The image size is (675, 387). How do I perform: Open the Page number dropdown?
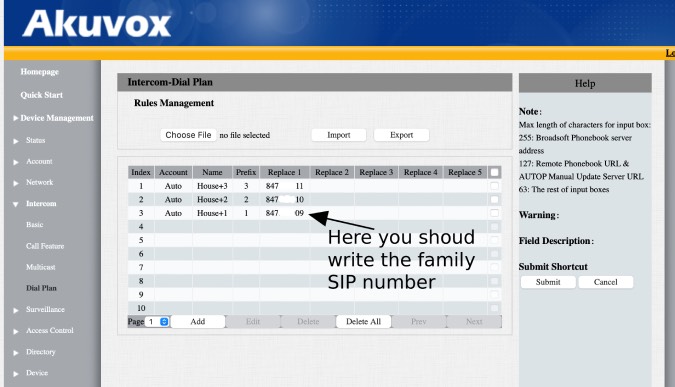pyautogui.click(x=157, y=322)
